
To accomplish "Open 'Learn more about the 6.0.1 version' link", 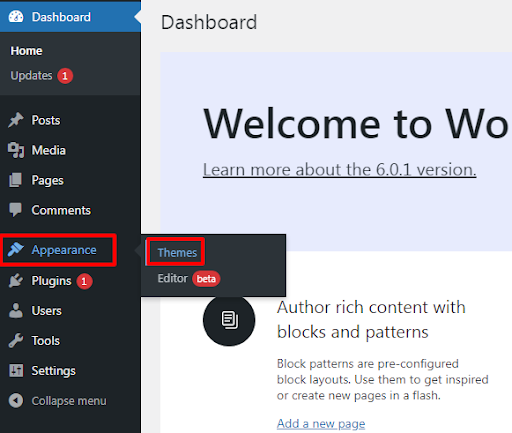I will [x=340, y=170].
